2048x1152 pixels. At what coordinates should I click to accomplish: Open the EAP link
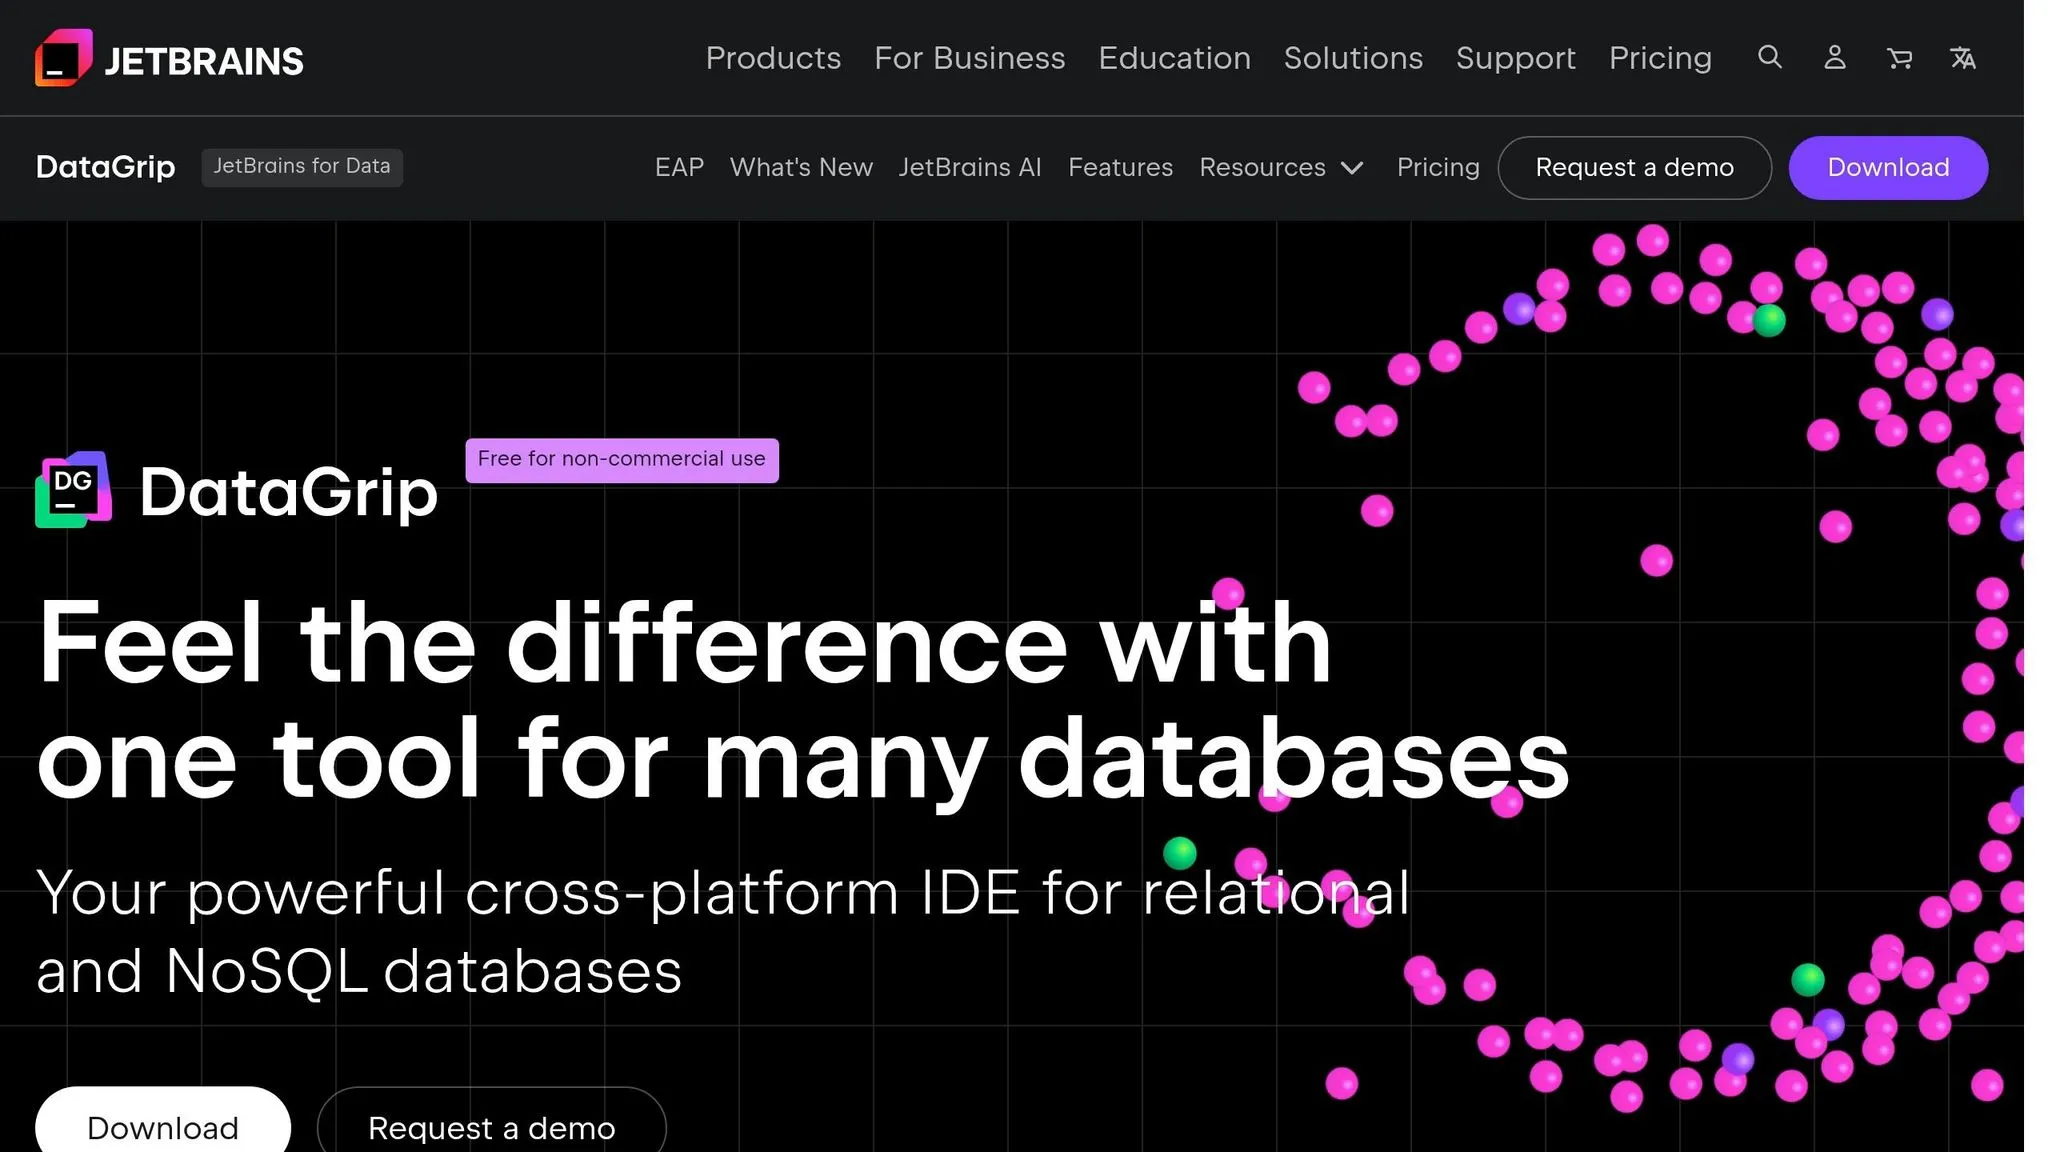(679, 167)
